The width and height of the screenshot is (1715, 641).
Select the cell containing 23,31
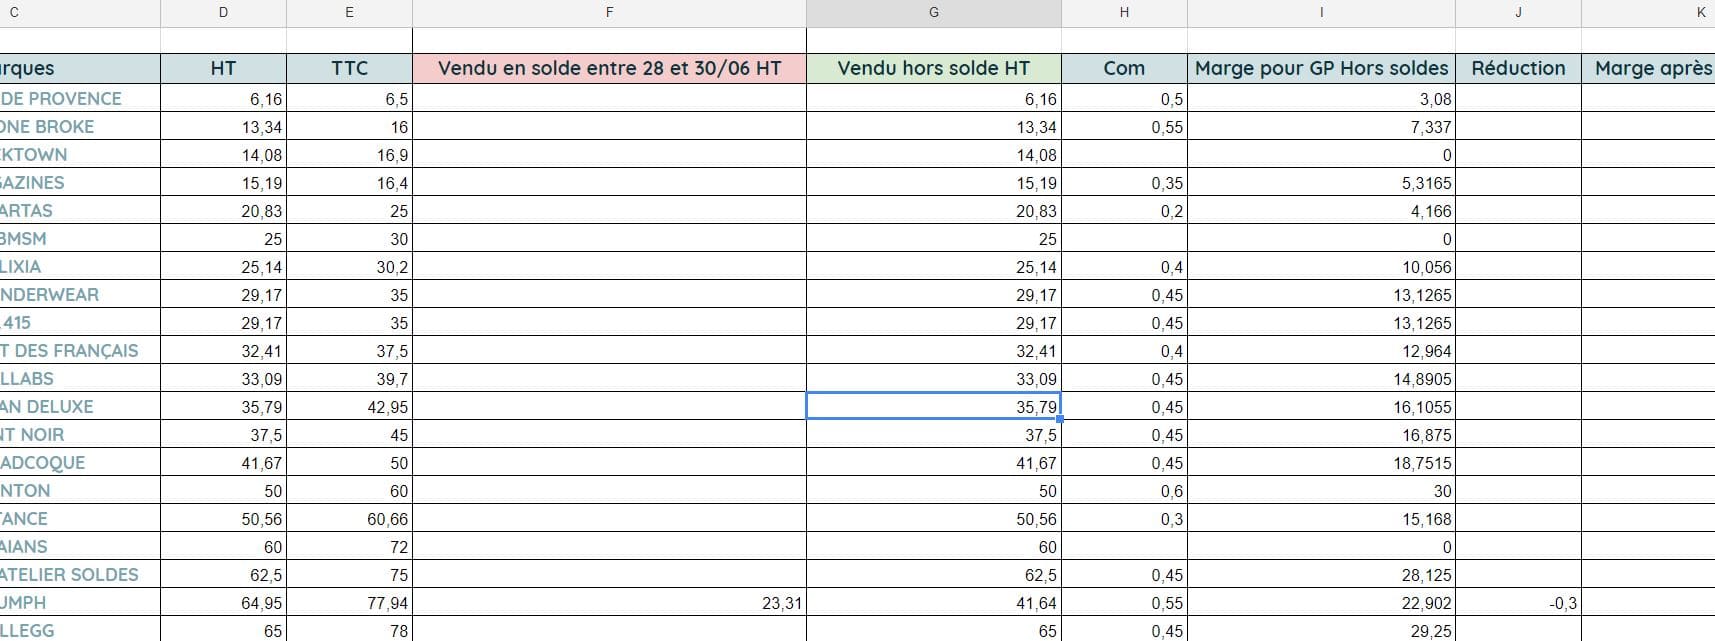tap(609, 603)
